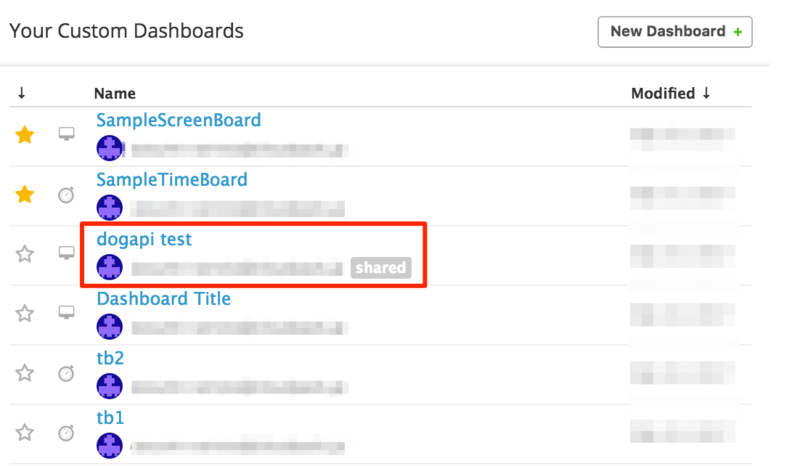
Task: Sort by the starred column arrow
Action: click(21, 93)
